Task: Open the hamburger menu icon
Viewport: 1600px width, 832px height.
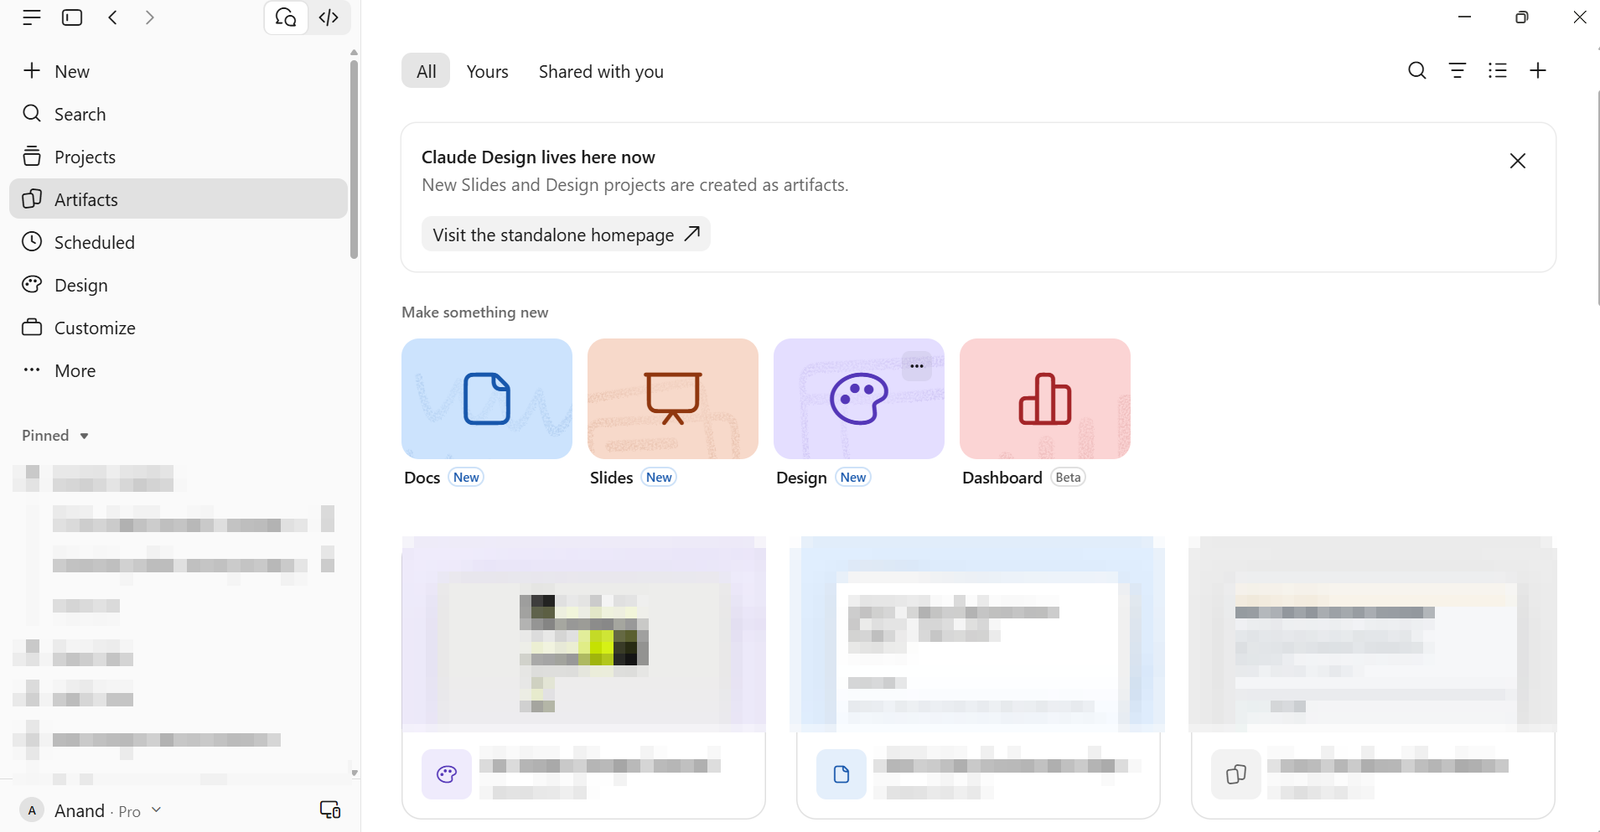Action: tap(32, 18)
